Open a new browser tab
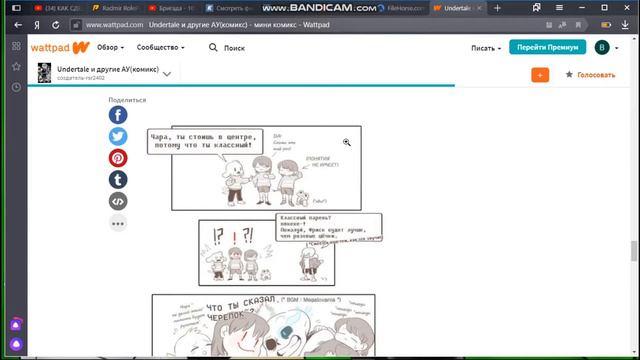This screenshot has height=360, width=640. pyautogui.click(x=497, y=8)
